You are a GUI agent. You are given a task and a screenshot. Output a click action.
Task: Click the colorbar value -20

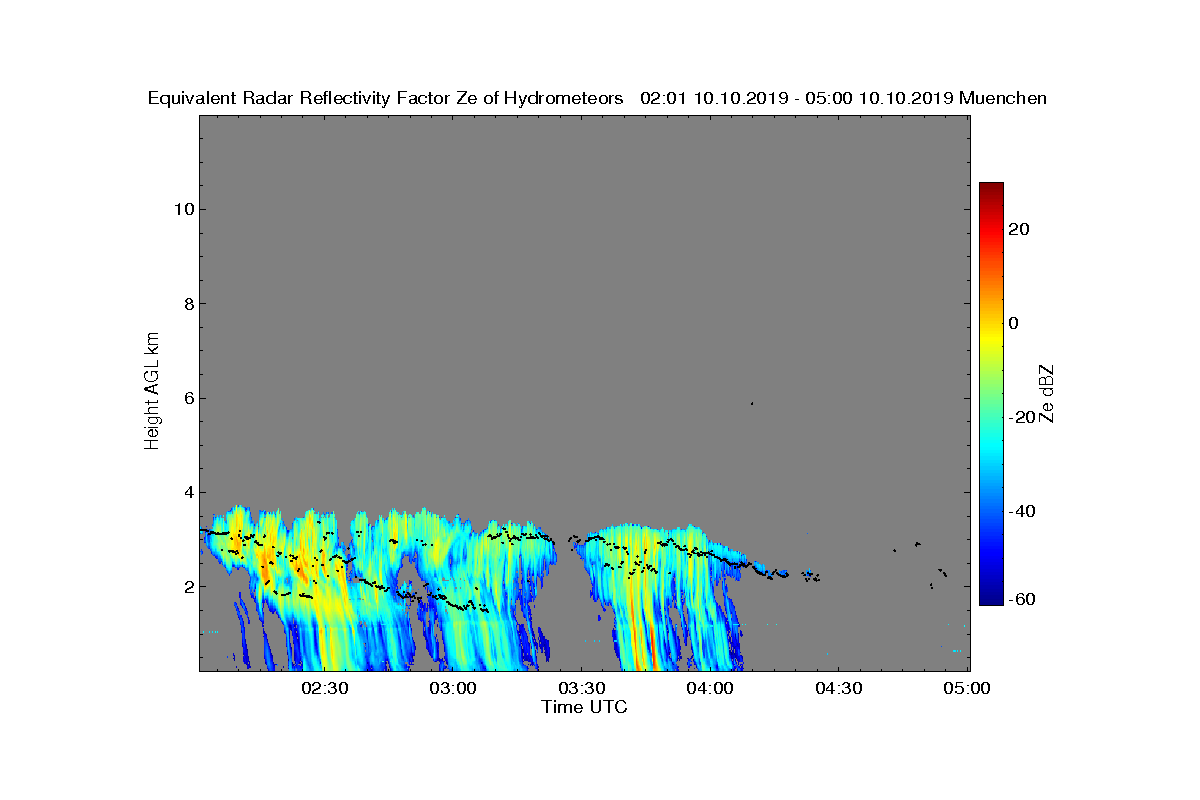pos(1021,417)
